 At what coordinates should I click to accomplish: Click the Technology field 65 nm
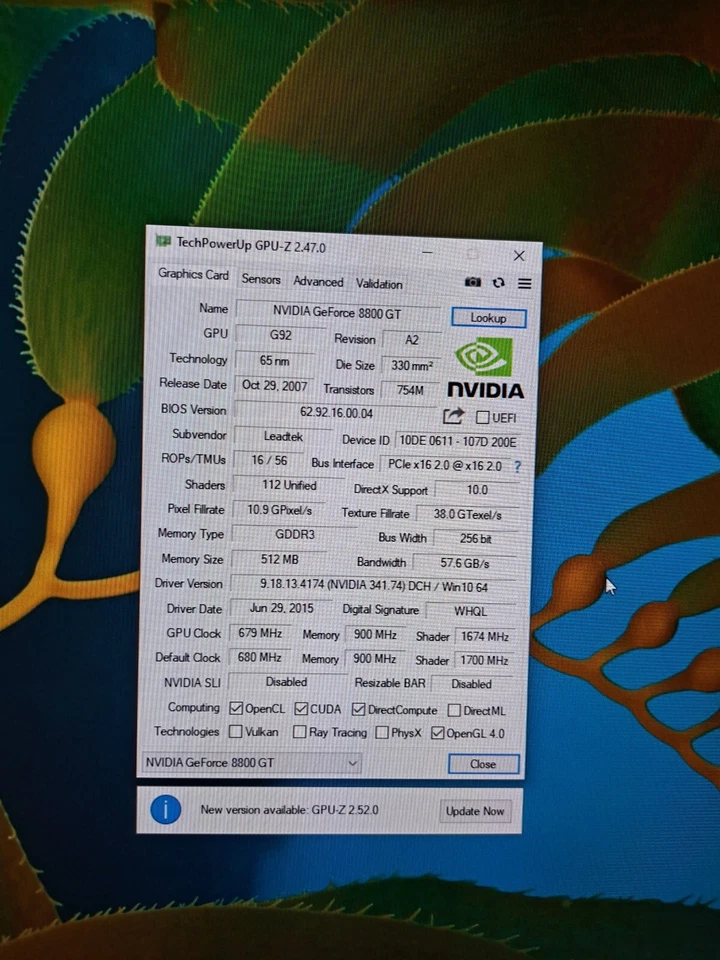(x=274, y=361)
